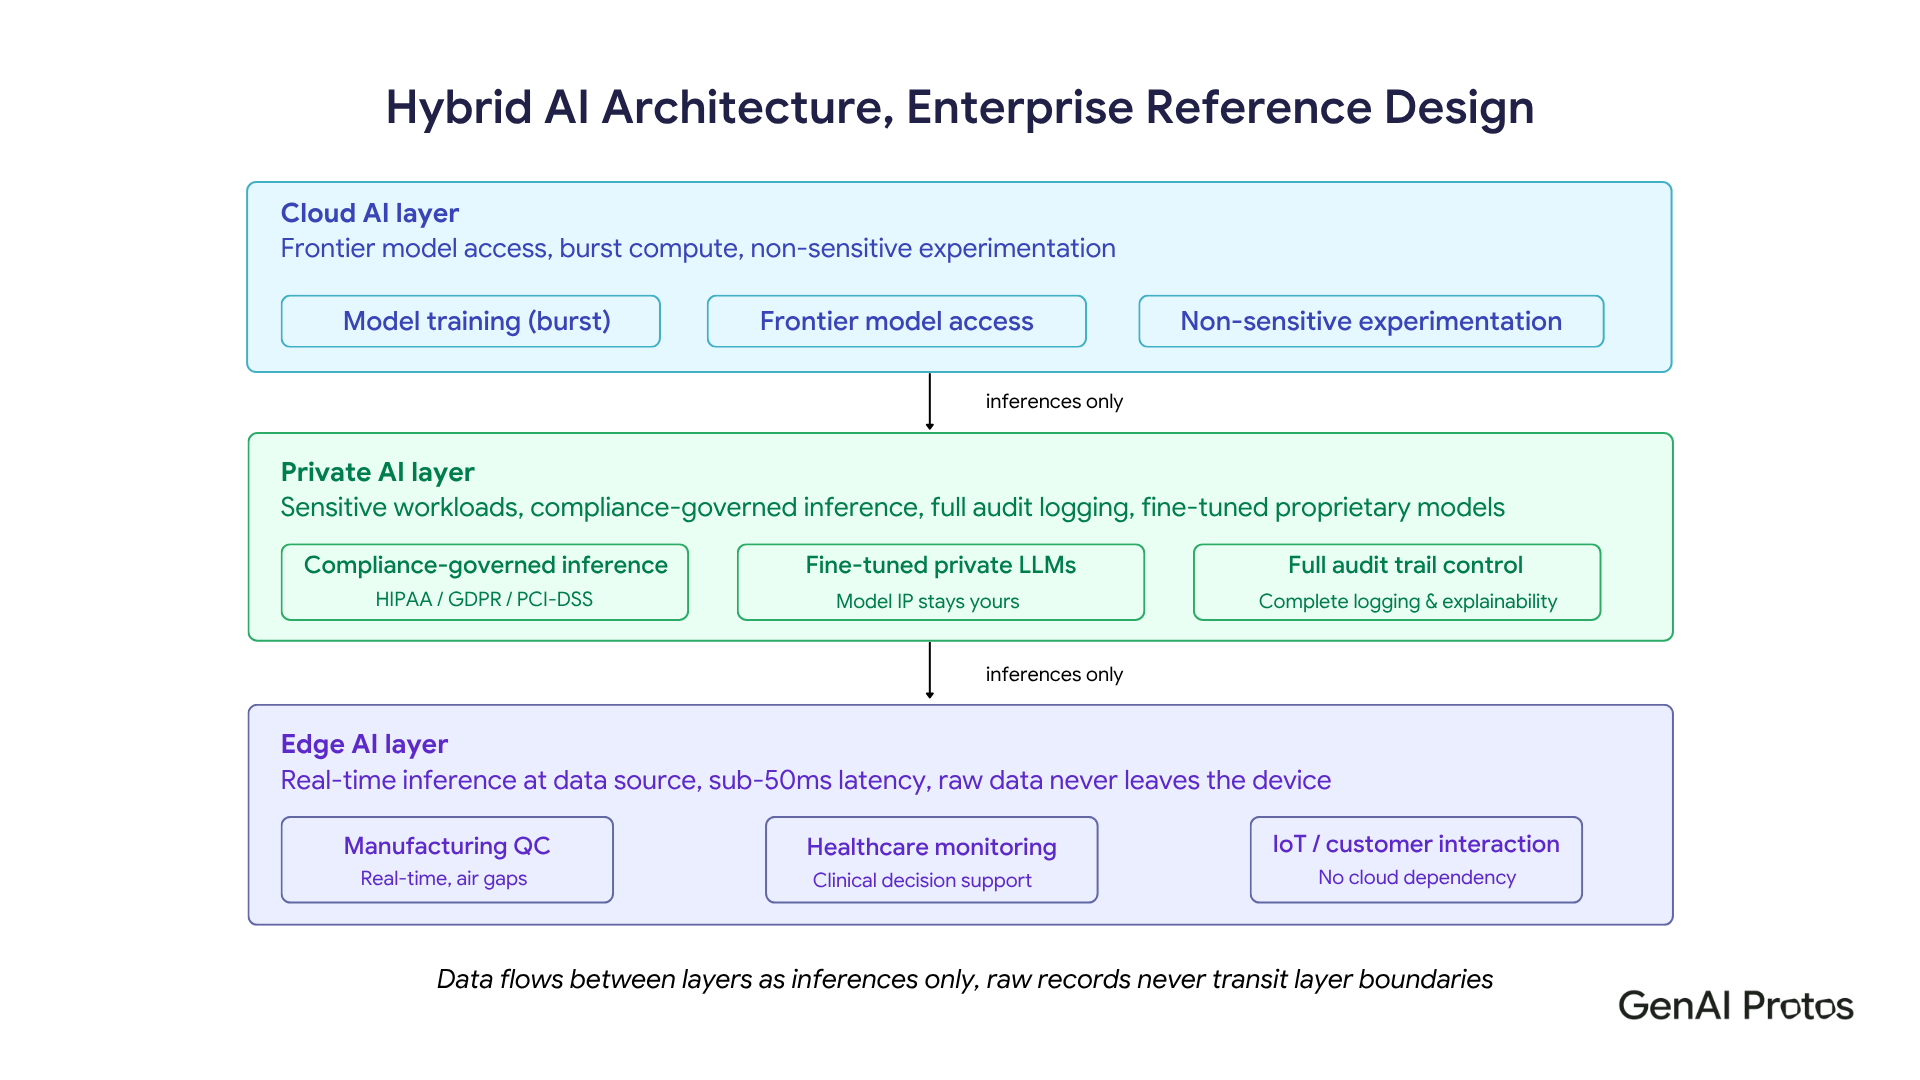Click 'inferences only' label between Cloud and Private layers
1920x1080 pixels.
[1054, 401]
